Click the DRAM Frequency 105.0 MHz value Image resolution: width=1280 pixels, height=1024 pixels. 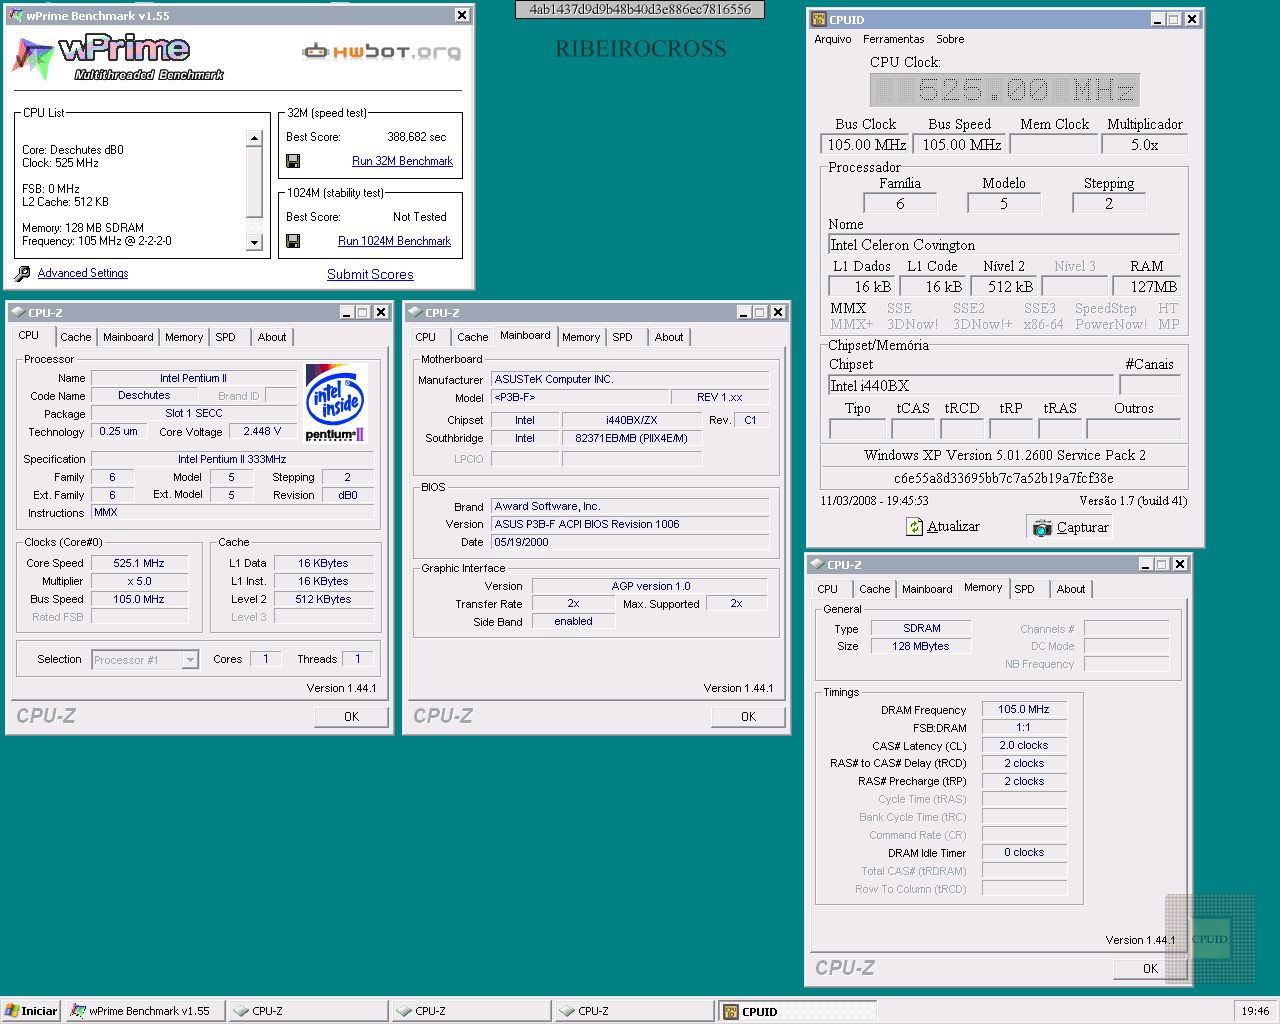point(1024,709)
